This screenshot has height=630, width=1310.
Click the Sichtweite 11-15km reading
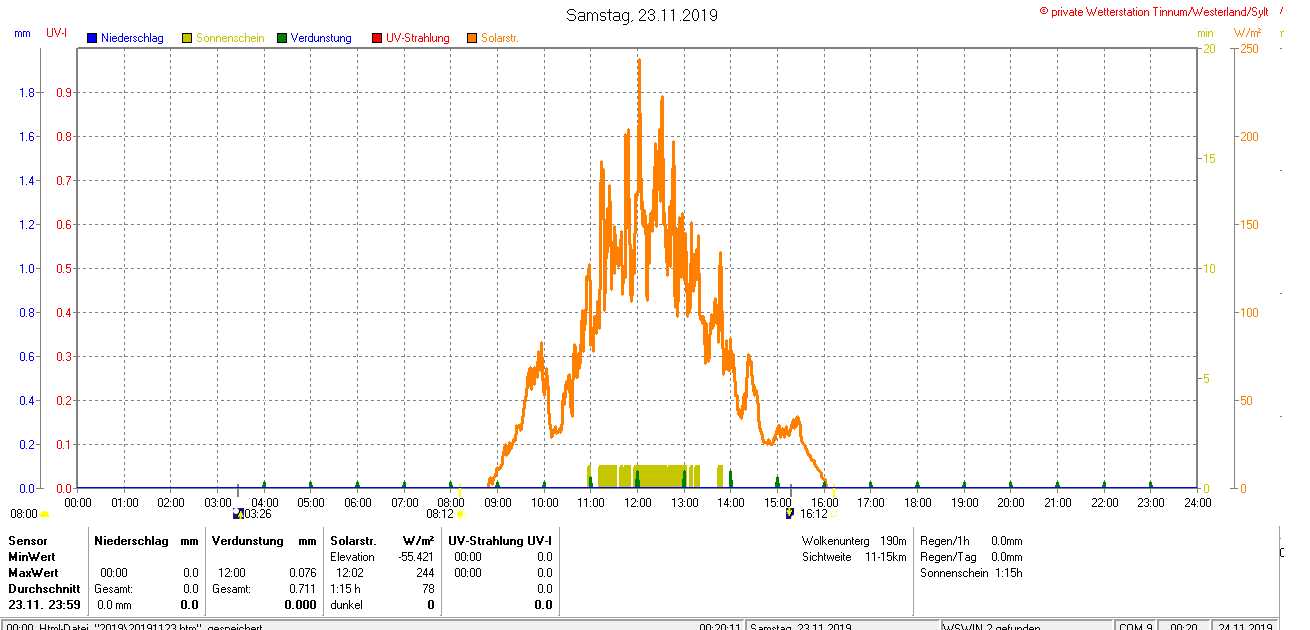(854, 557)
